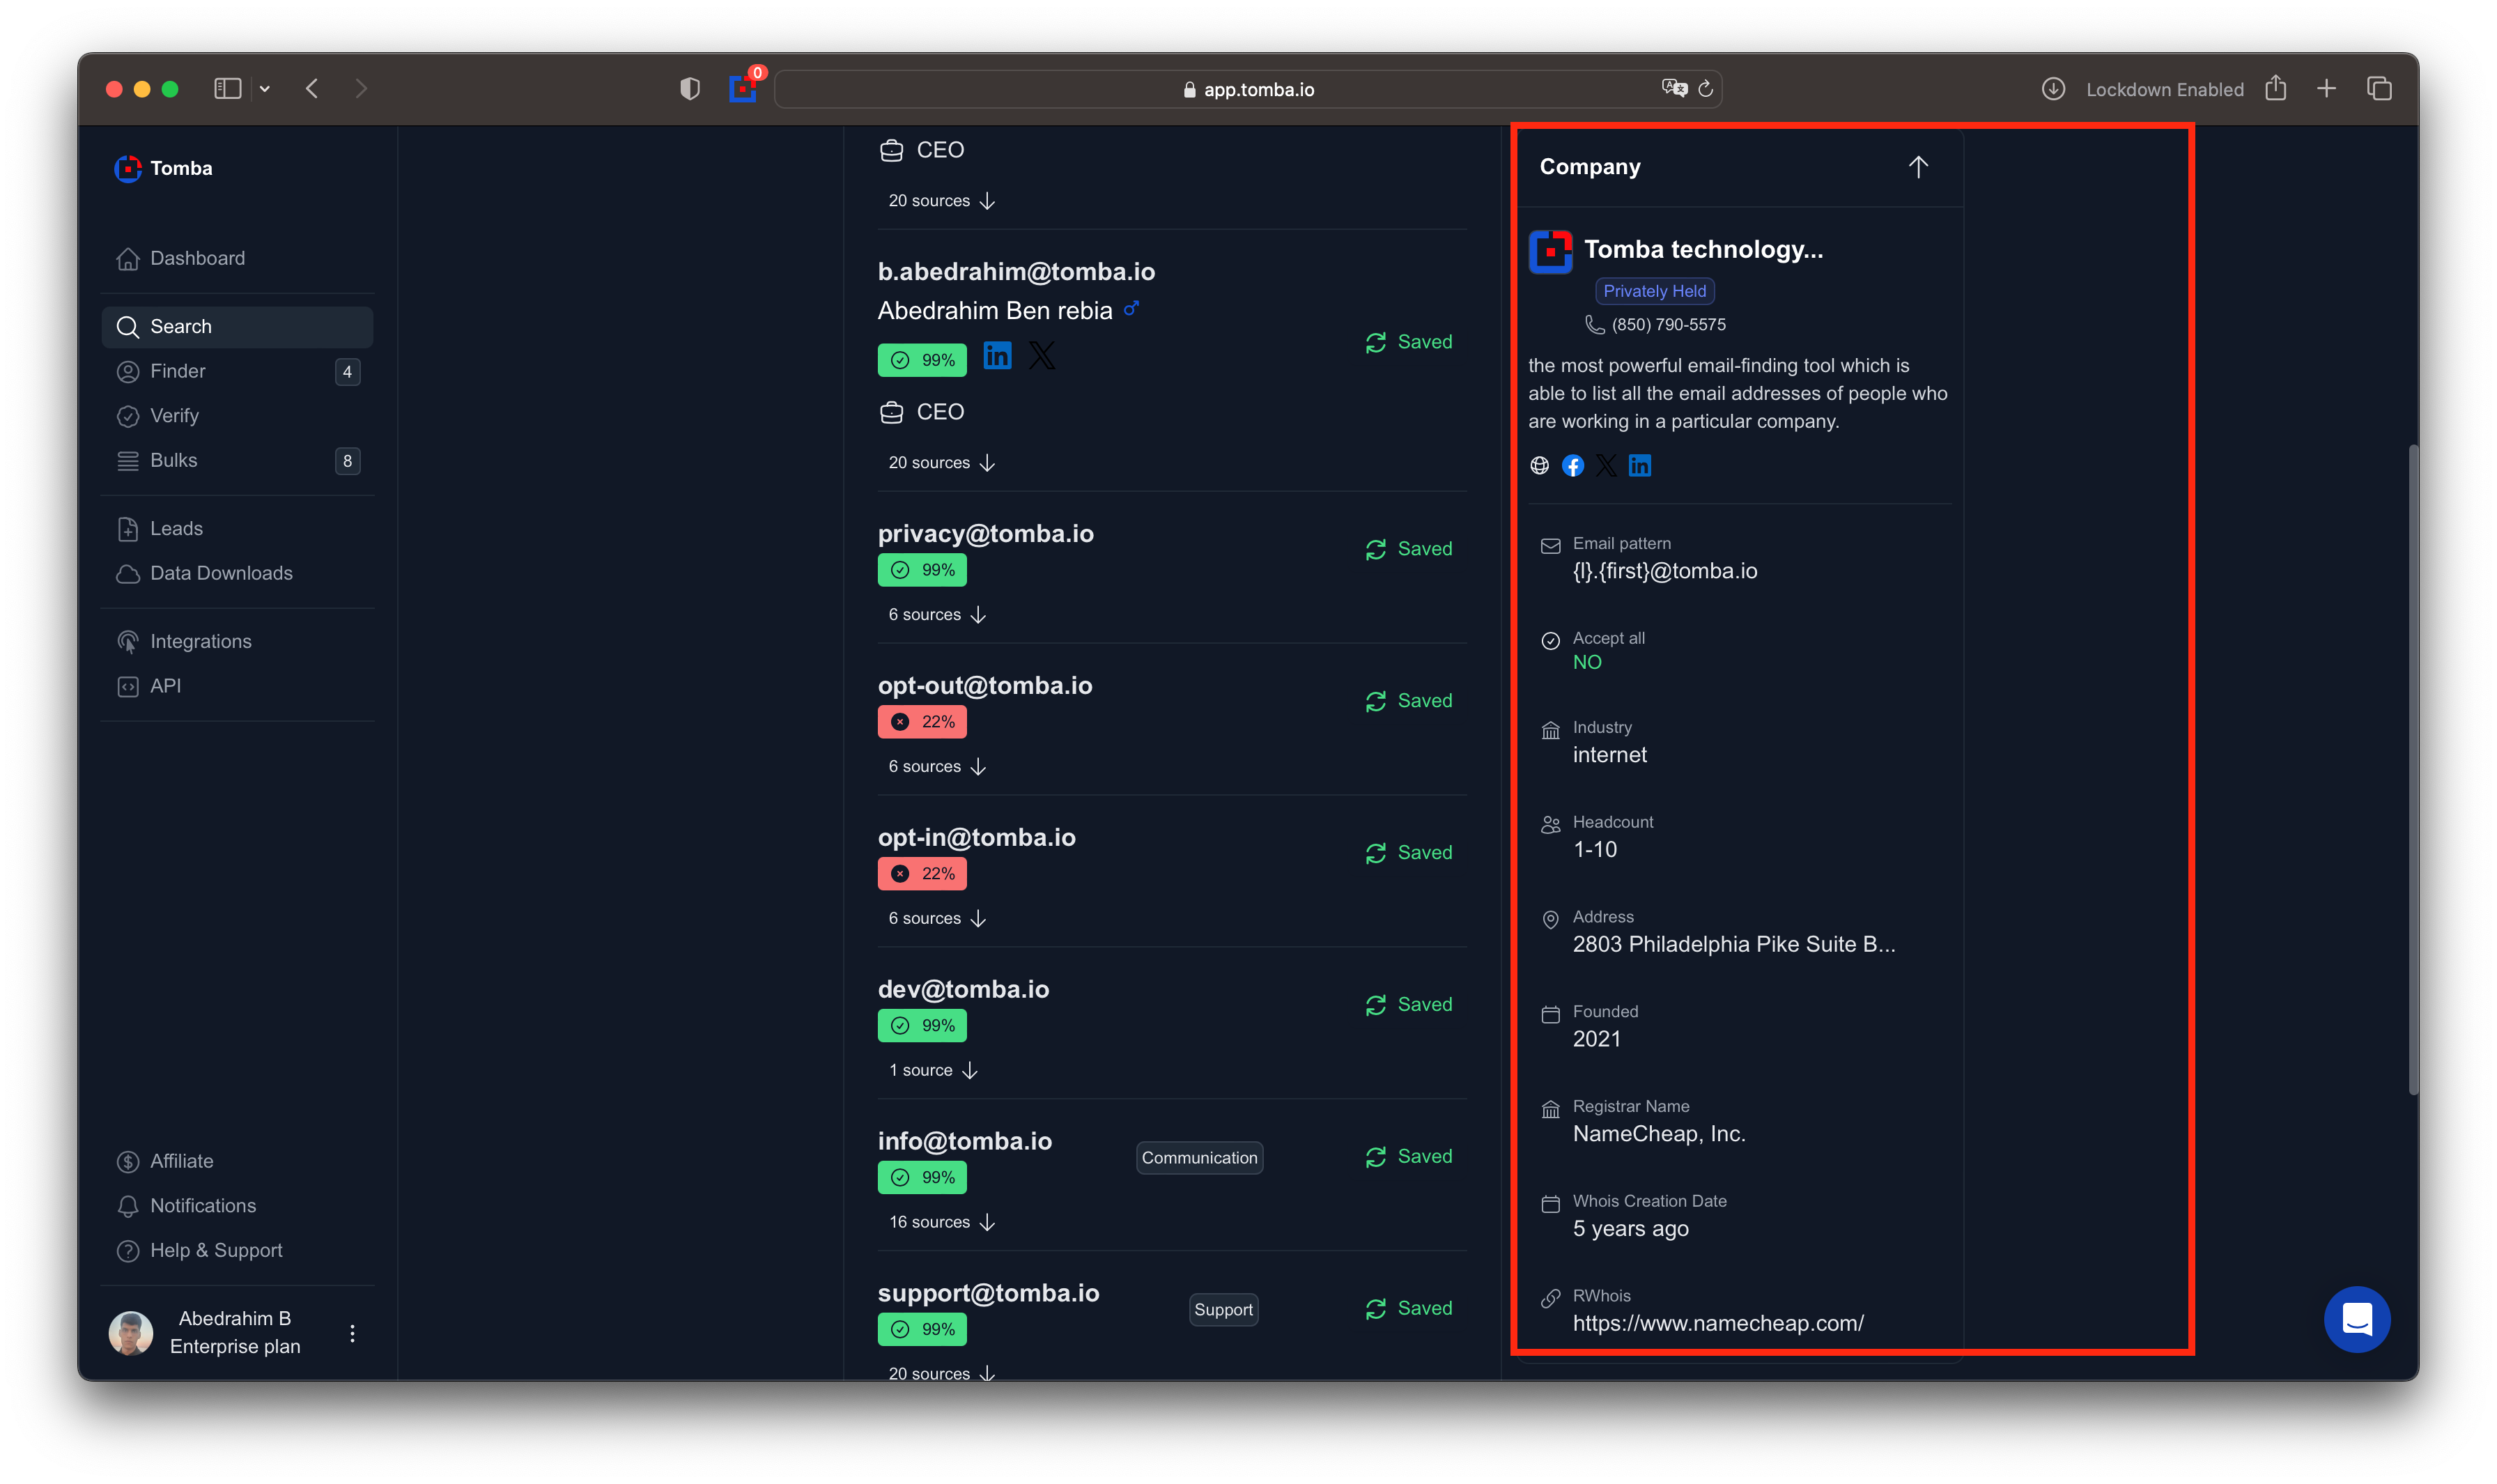Expand 16 sources under info@tomba.io
Viewport: 2497px width, 1484px height.
(x=942, y=1222)
